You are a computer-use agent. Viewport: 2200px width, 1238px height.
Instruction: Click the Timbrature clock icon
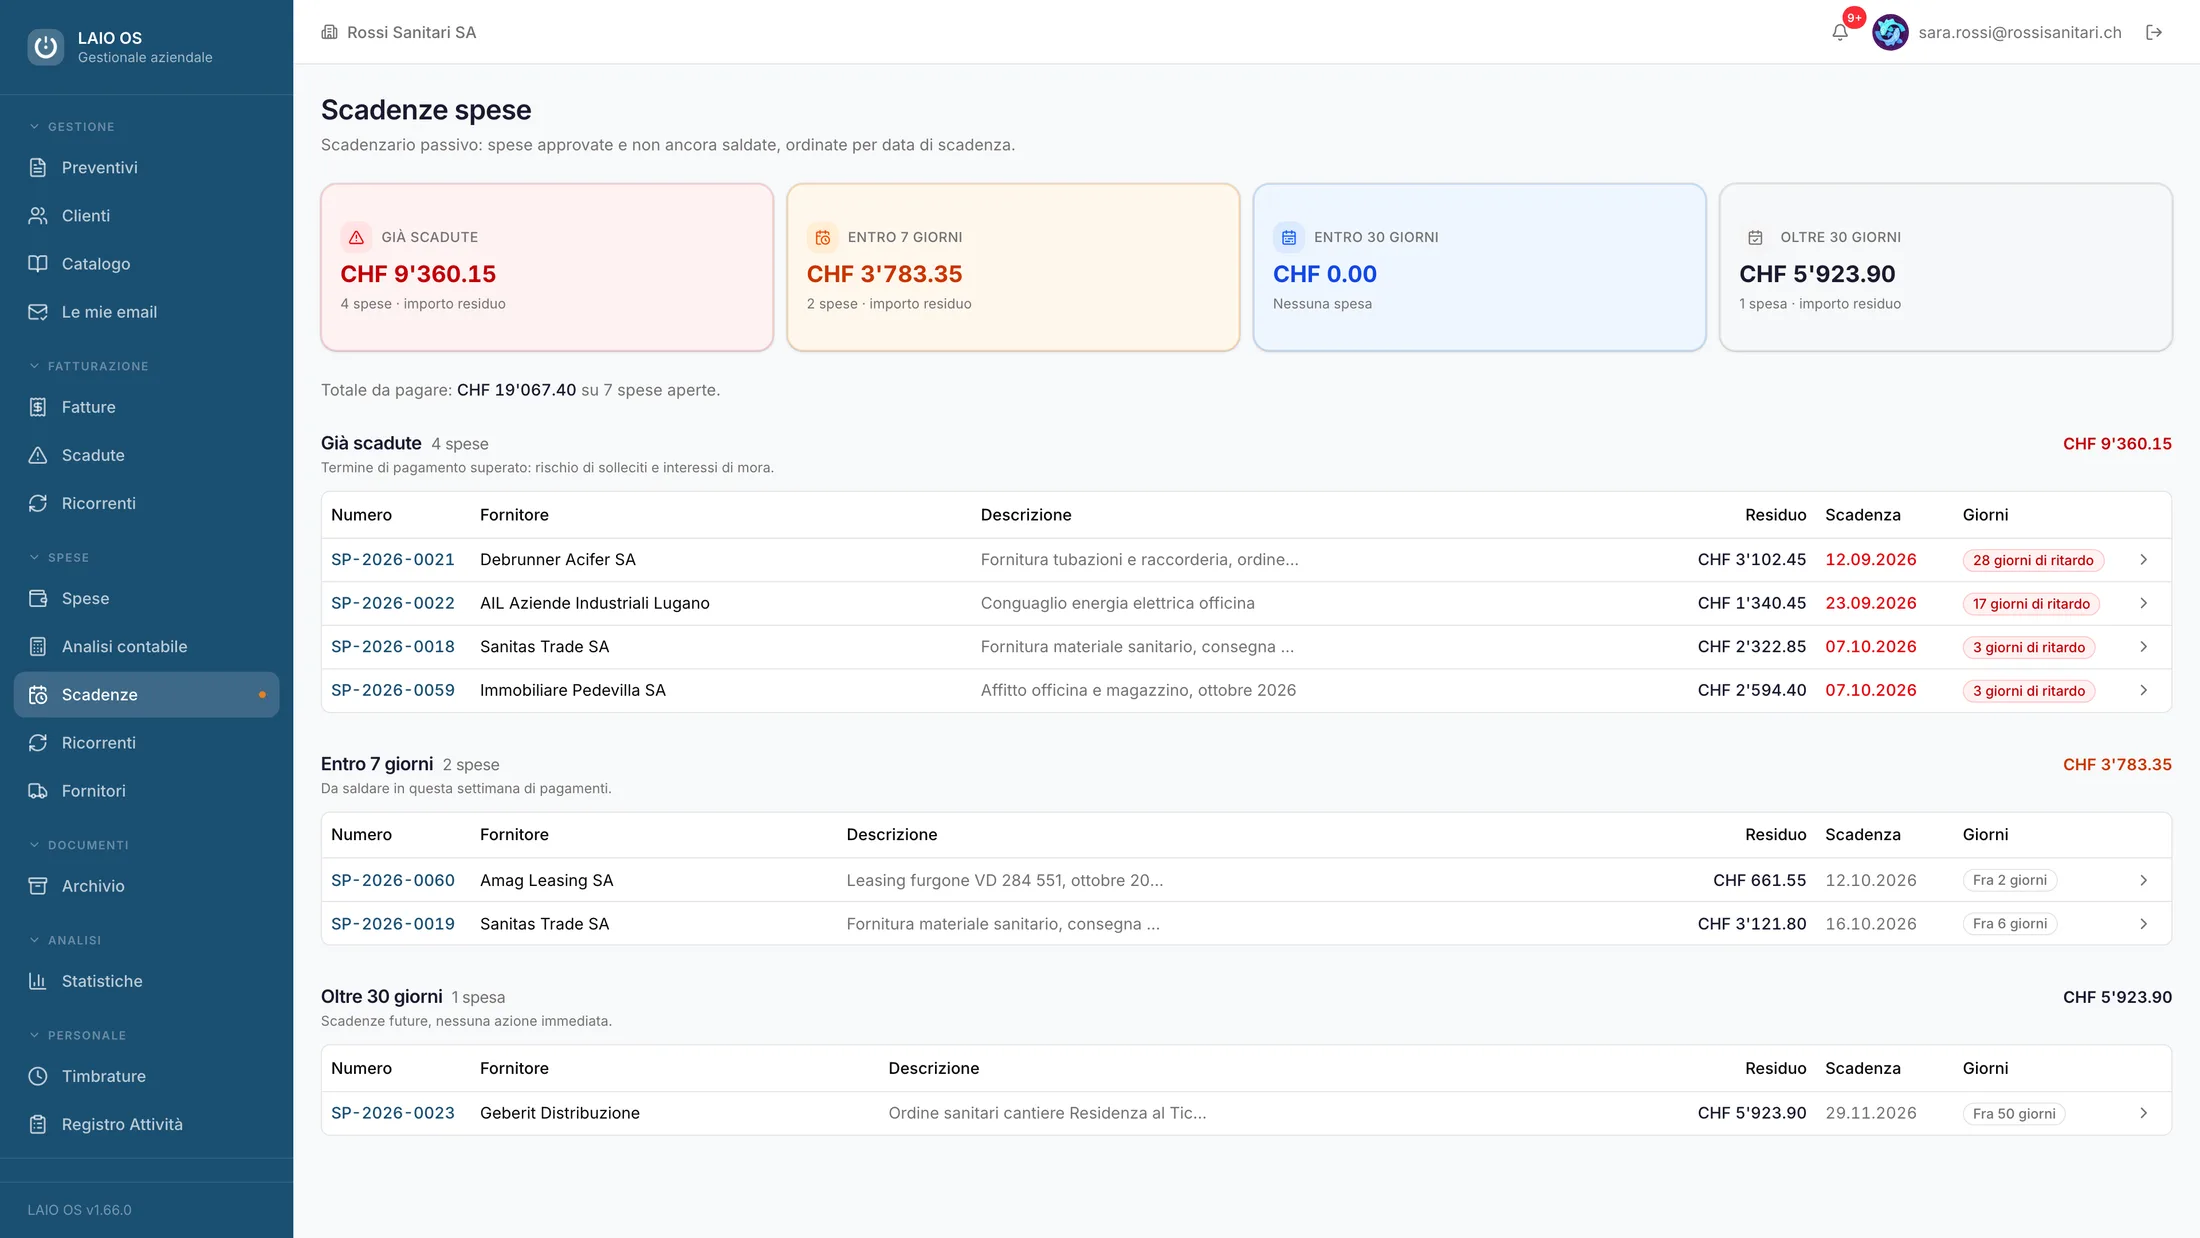coord(38,1076)
